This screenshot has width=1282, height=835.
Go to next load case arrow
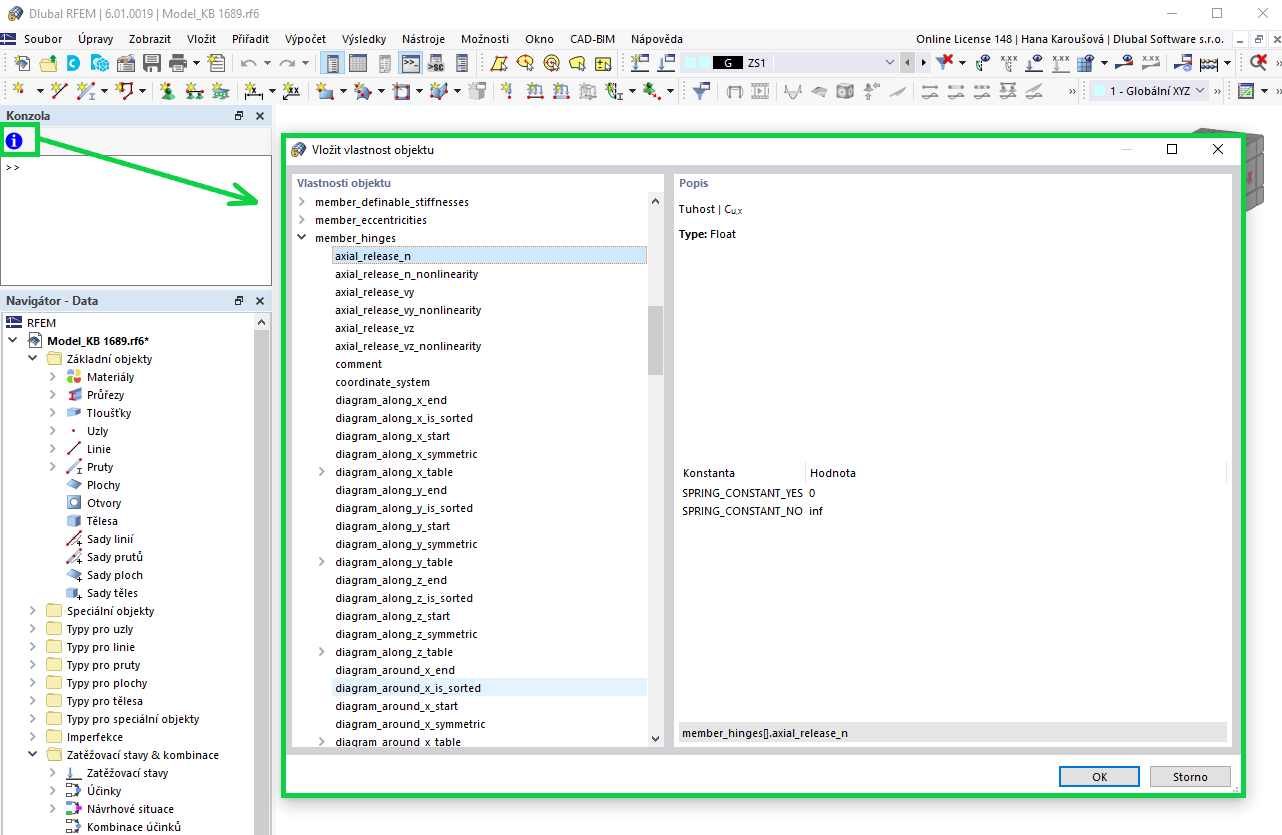923,63
